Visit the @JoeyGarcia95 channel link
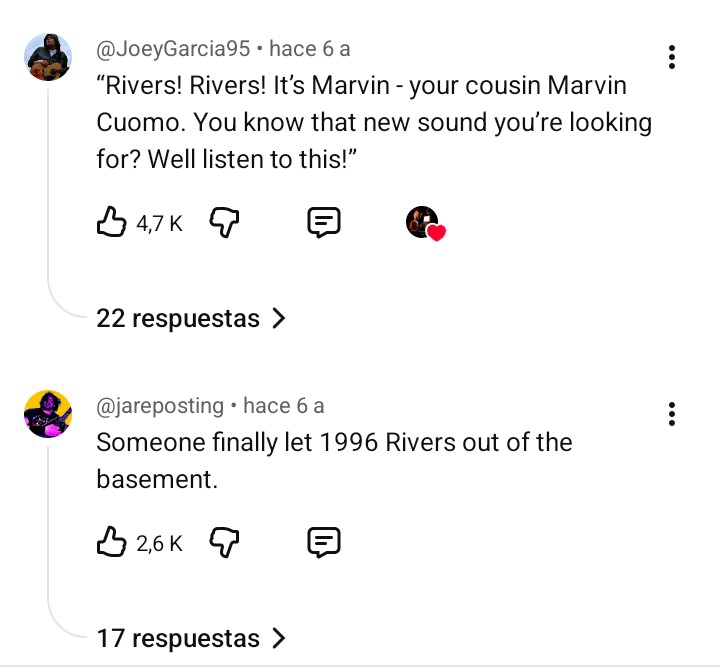Viewport: 720px width, 669px height. click(x=173, y=48)
